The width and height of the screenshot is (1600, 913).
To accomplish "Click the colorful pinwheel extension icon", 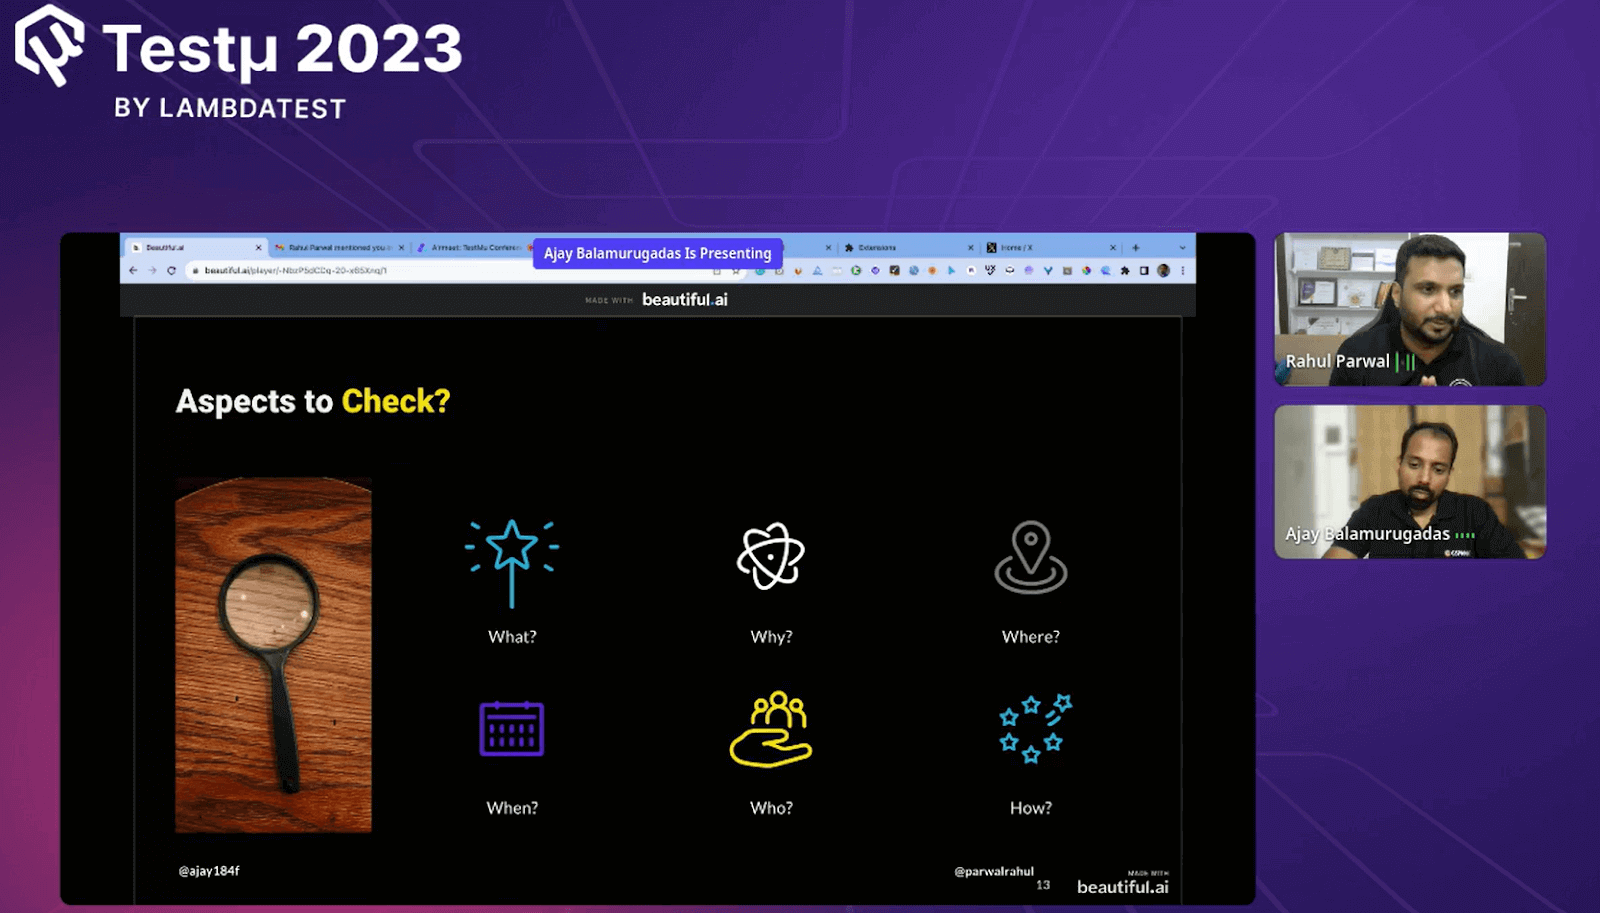I will 1086,270.
